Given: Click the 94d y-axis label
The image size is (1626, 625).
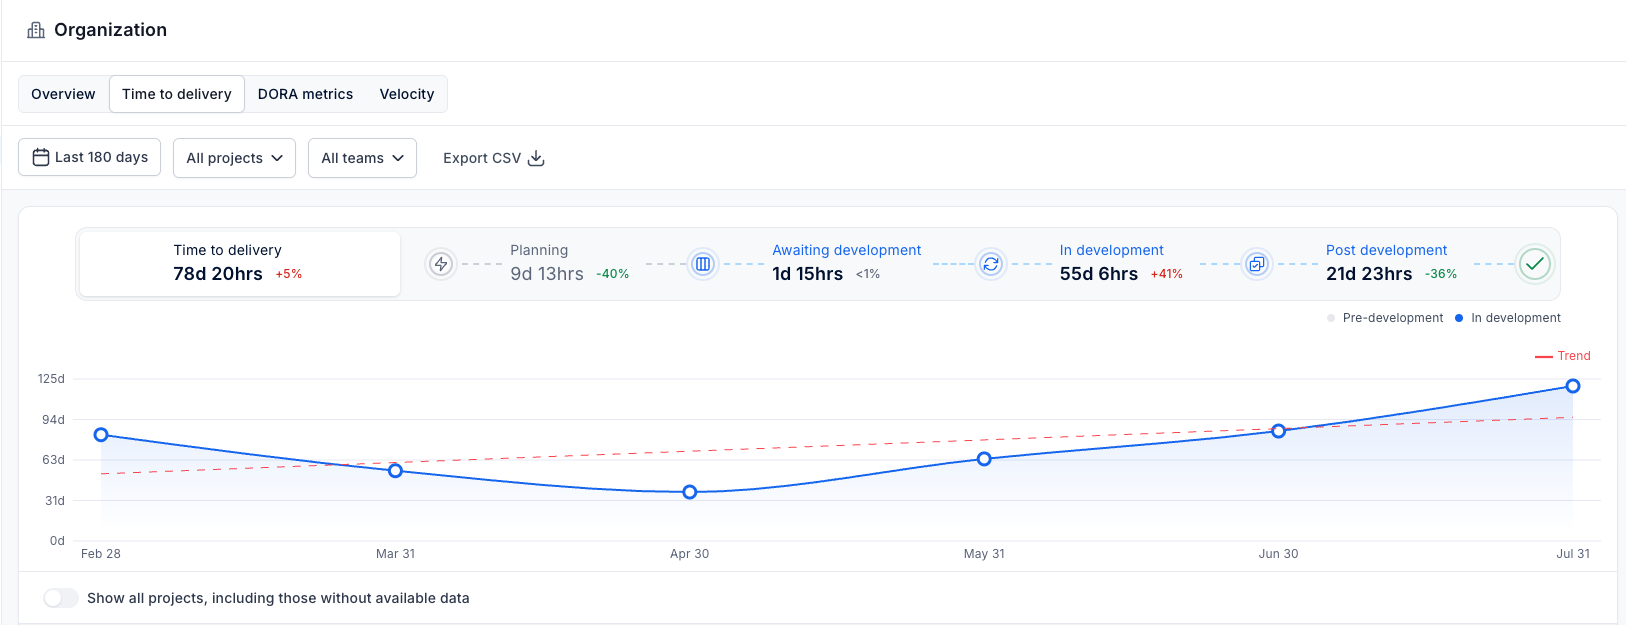Looking at the screenshot, I should click(x=53, y=420).
